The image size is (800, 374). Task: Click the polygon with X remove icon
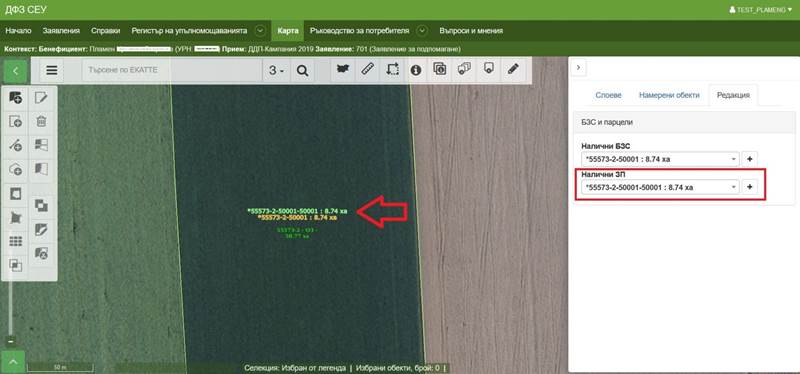tap(41, 253)
